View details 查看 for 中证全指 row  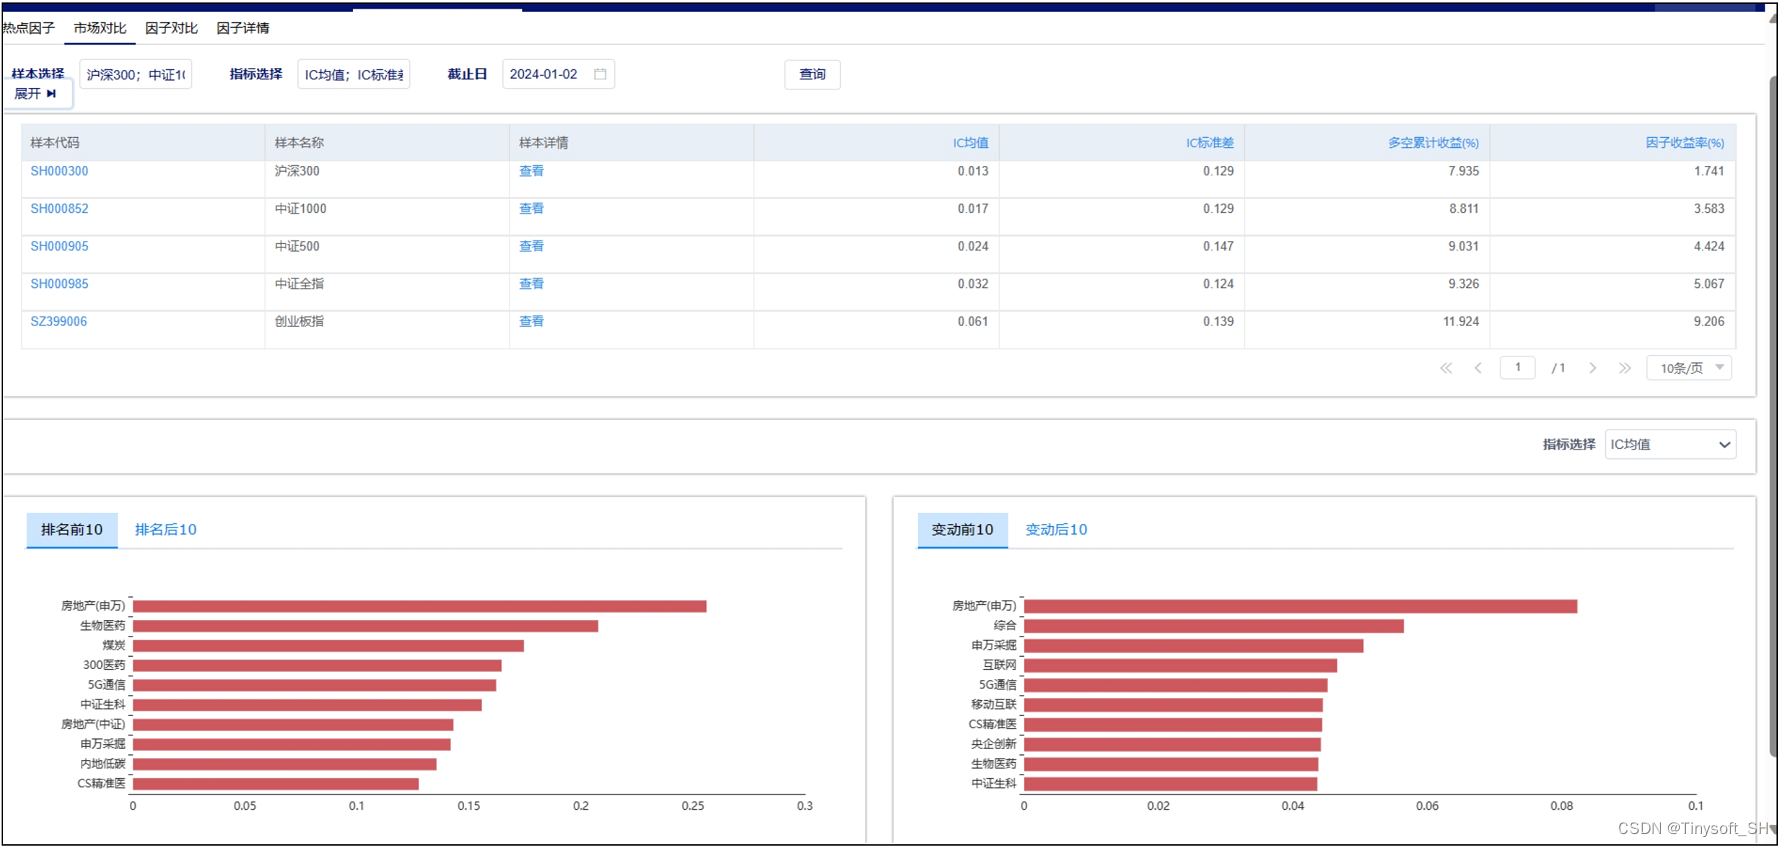tap(531, 284)
